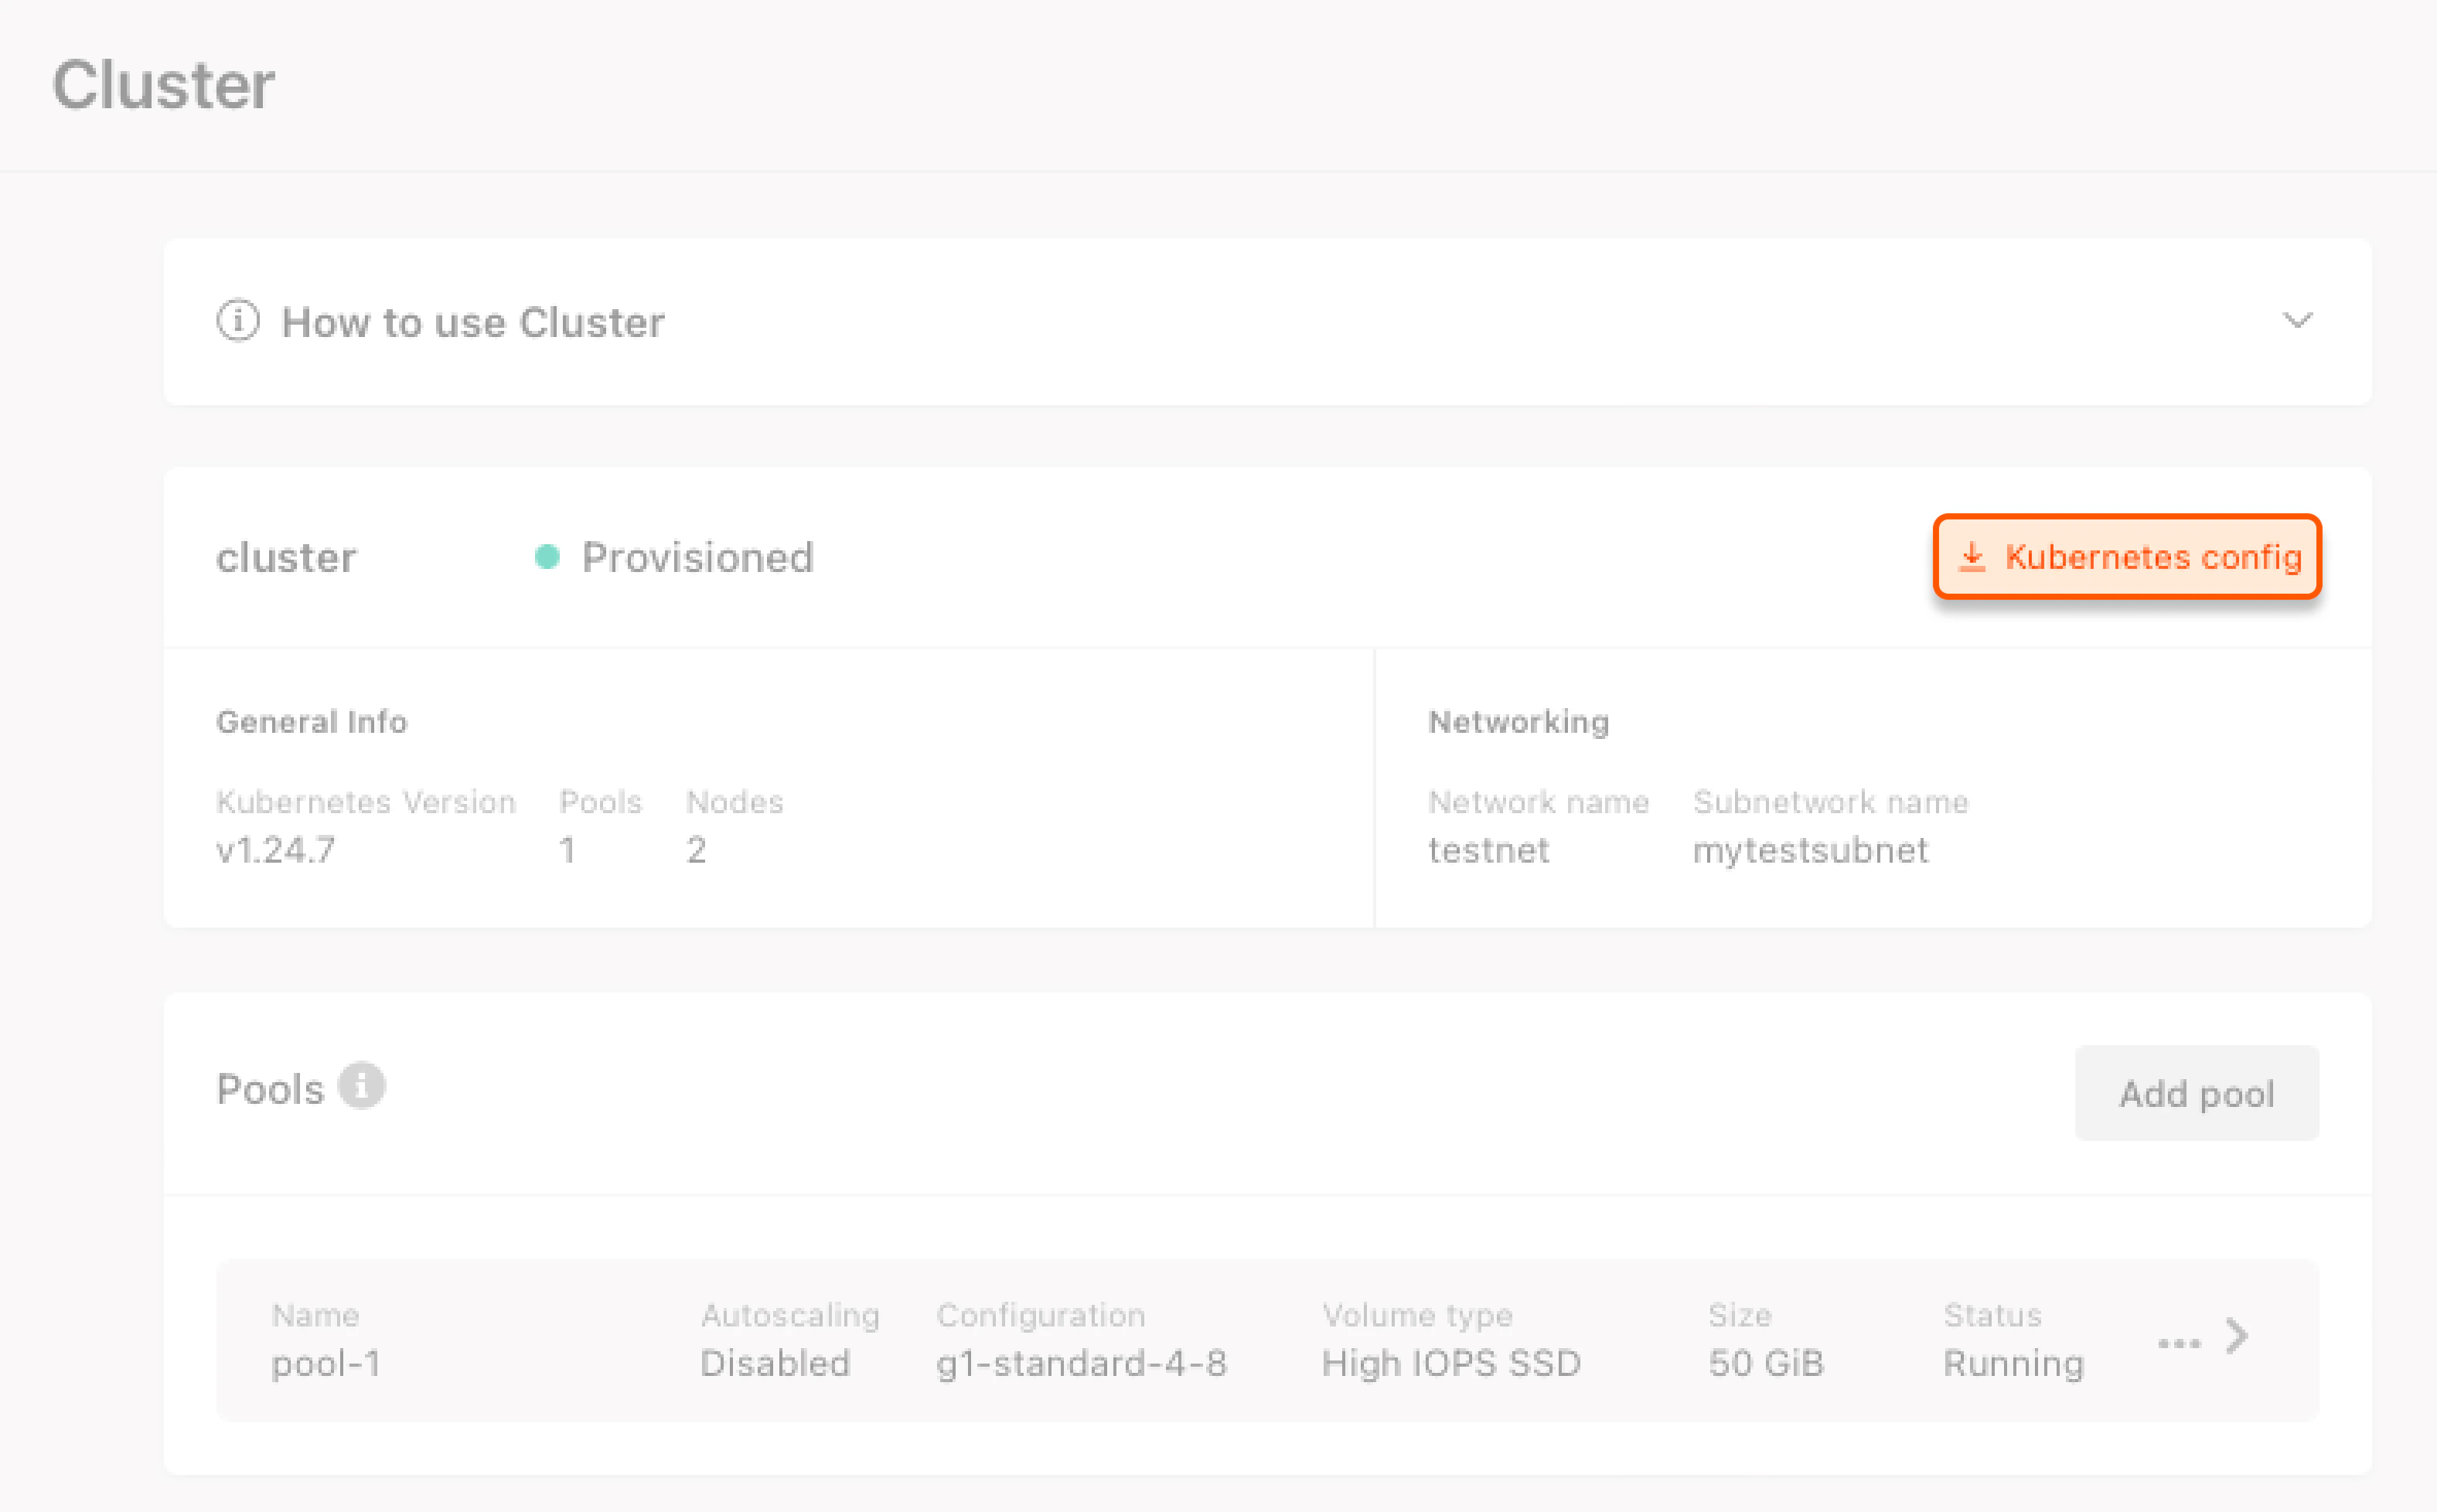
Task: Click the Disabled autoscaling value
Action: coord(775,1363)
